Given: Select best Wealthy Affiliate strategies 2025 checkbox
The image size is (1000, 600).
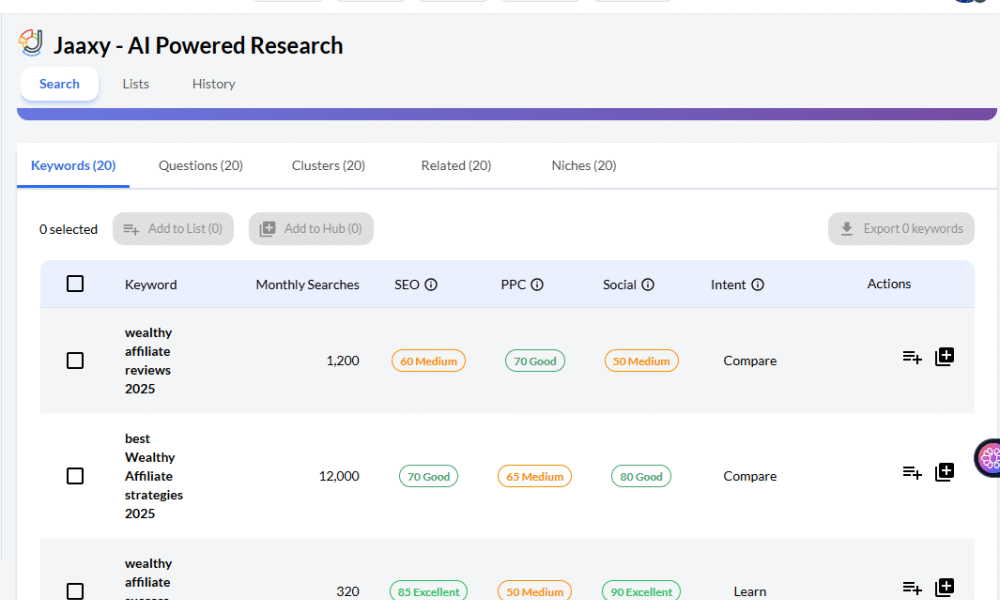Looking at the screenshot, I should pos(75,476).
